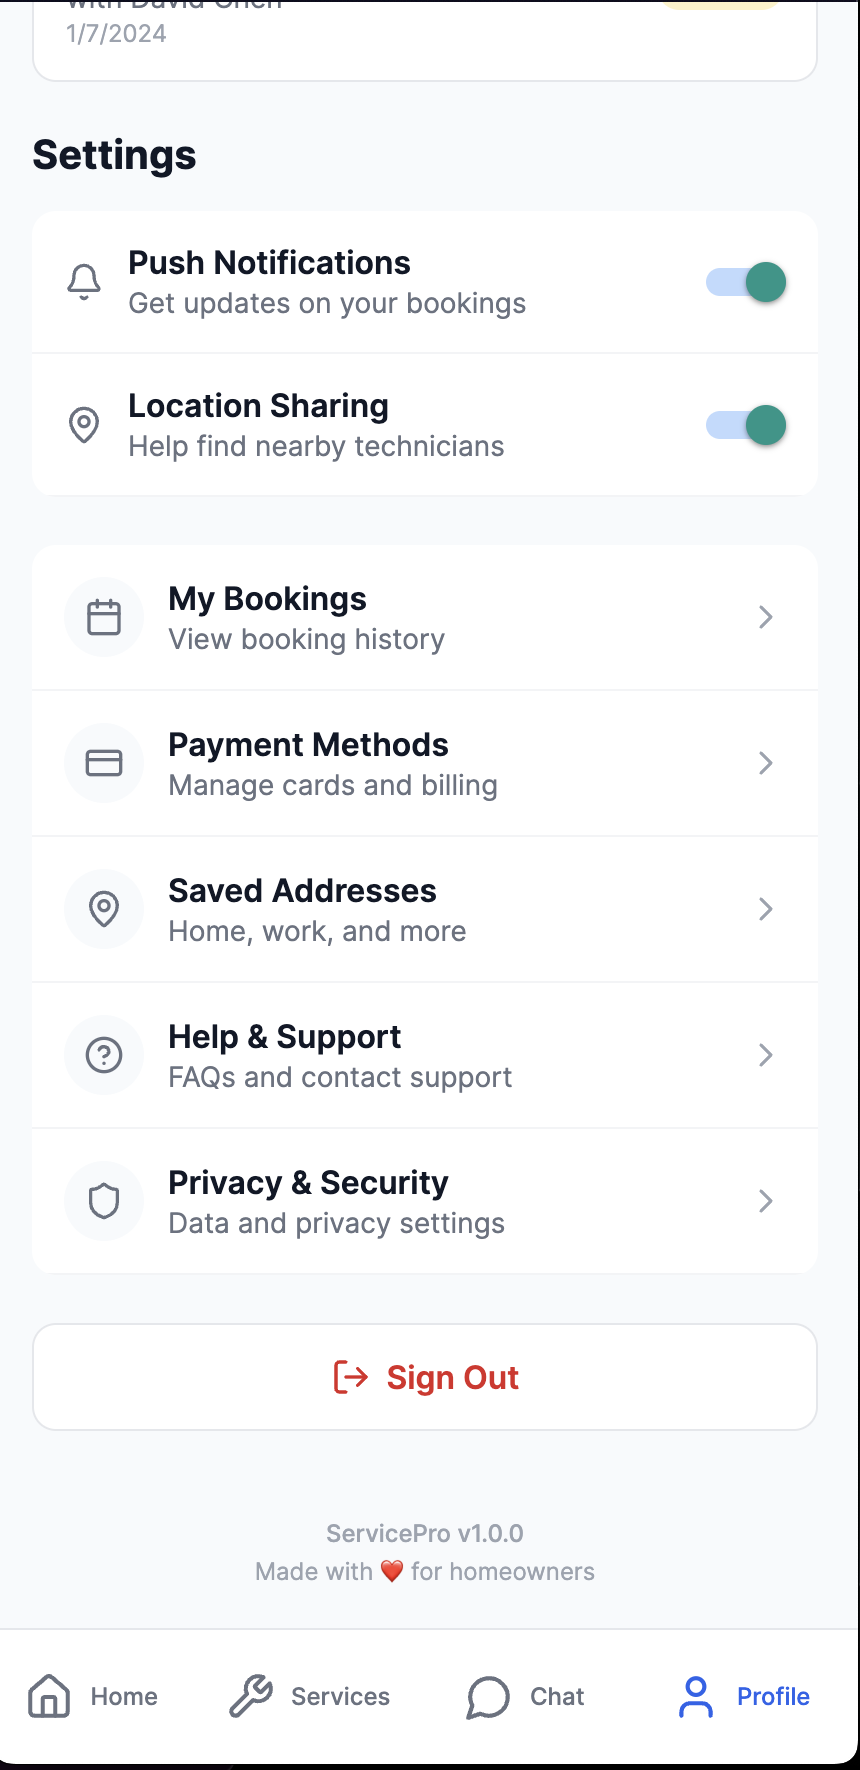Click the wrench icon in the bottom navigation

[251, 1696]
